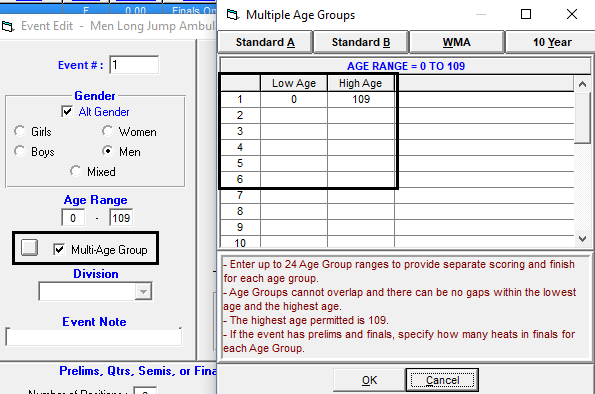Screen dimensions: 595x394
Task: Click the Event Edit window title icon
Action: (8, 27)
